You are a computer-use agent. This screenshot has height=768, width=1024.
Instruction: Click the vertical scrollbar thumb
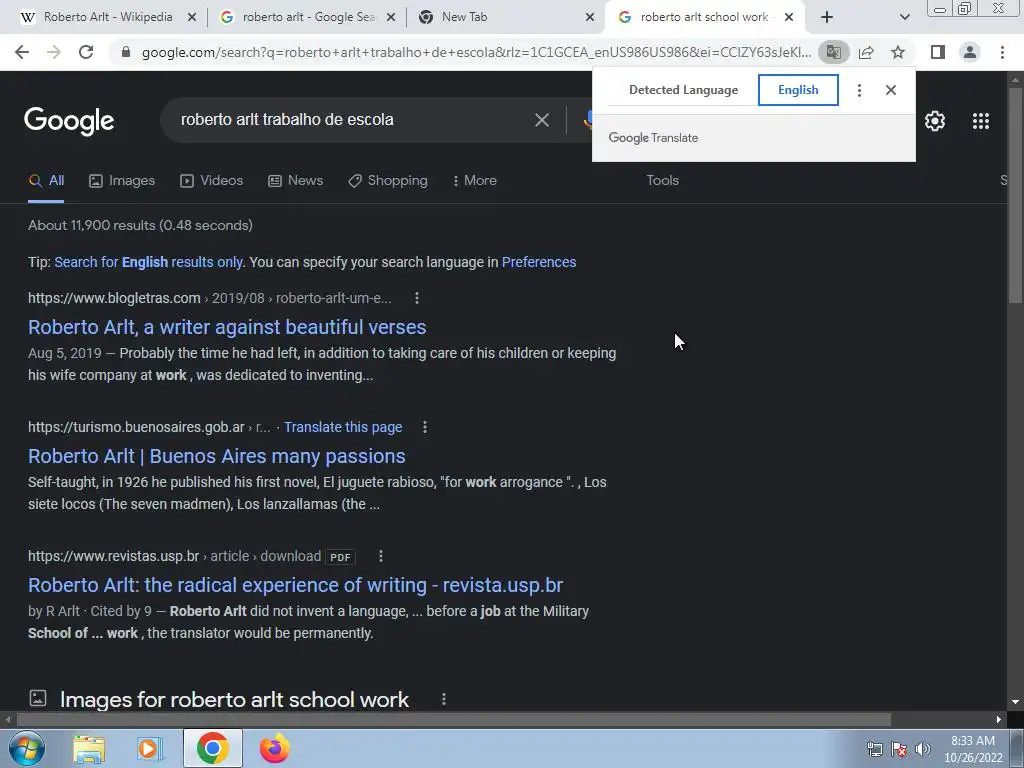point(1015,193)
